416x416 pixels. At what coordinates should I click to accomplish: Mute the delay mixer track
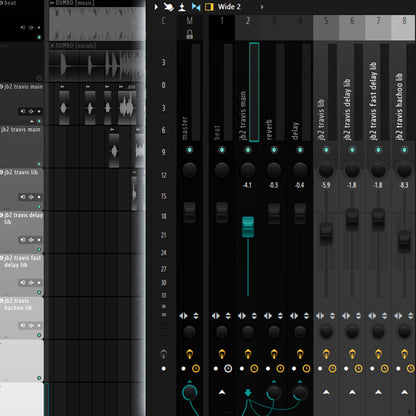pyautogui.click(x=300, y=150)
